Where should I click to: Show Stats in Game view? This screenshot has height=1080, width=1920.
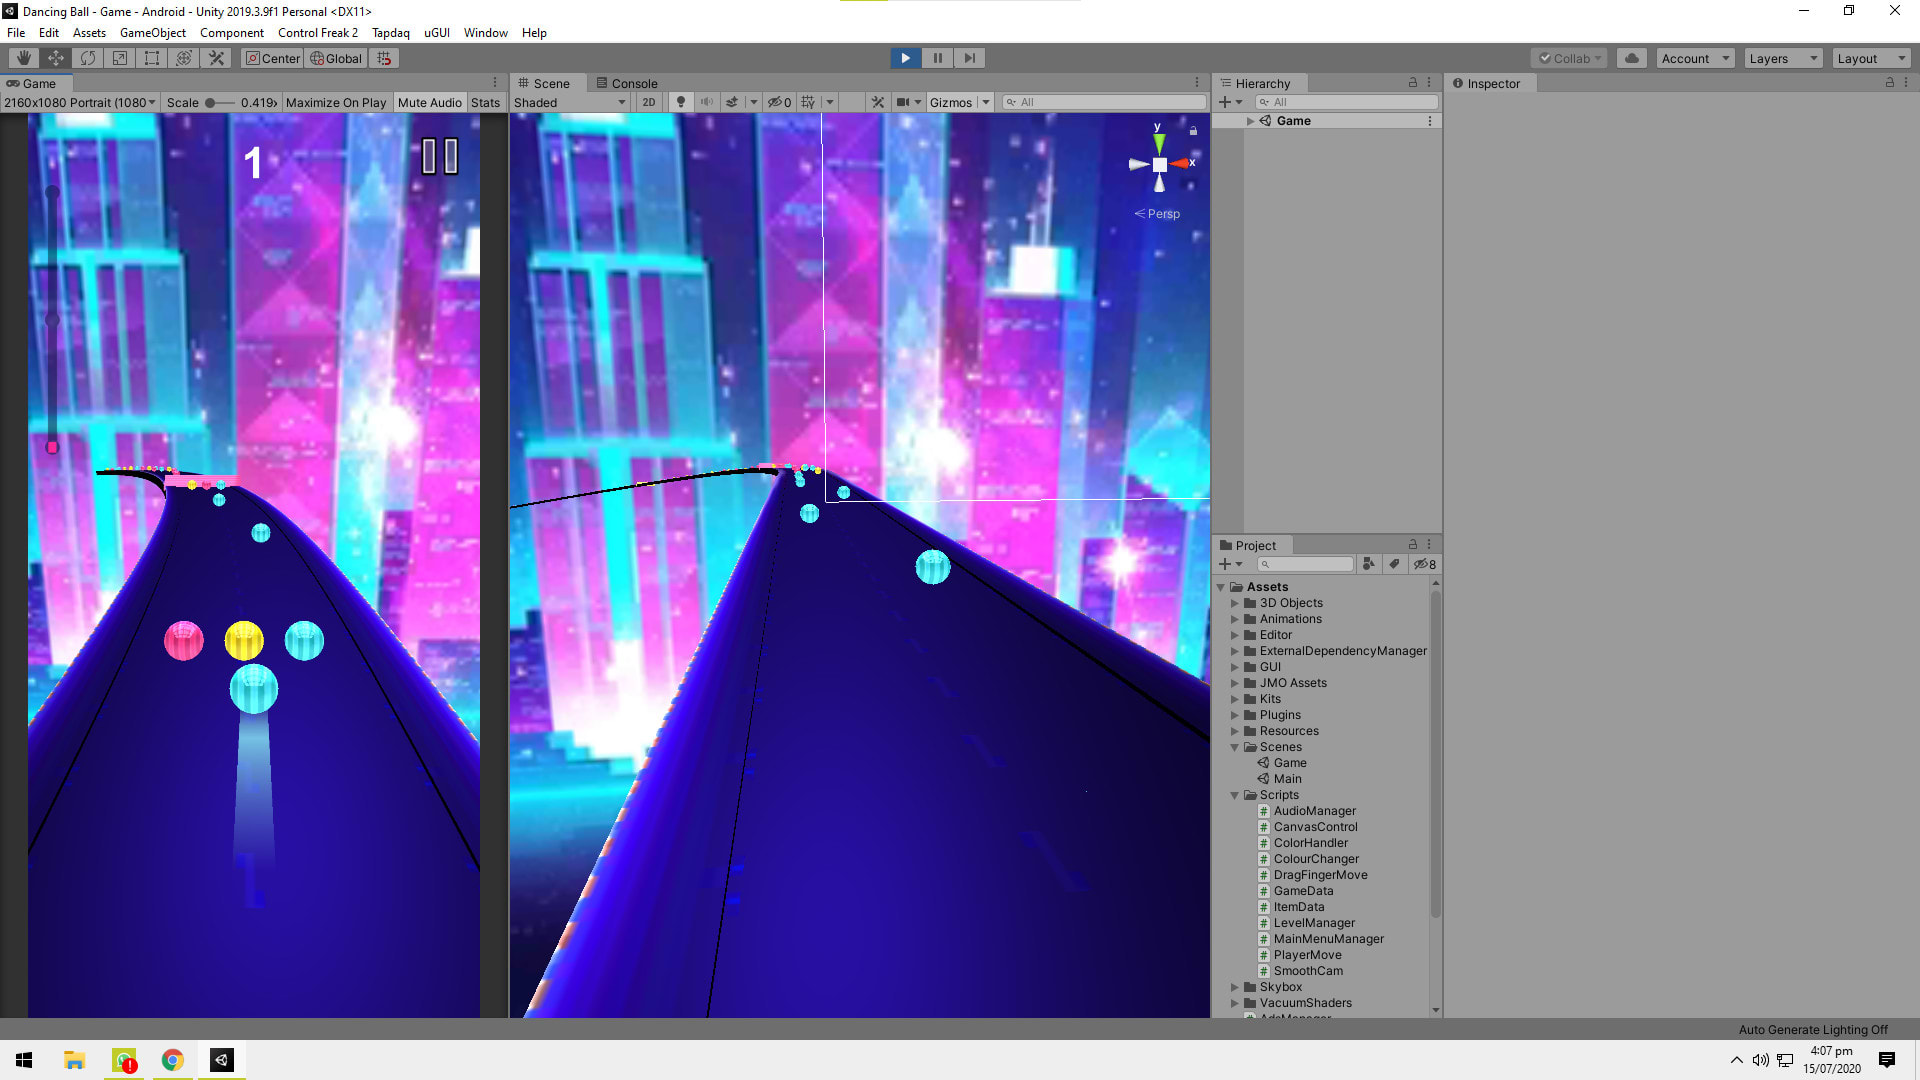click(485, 102)
